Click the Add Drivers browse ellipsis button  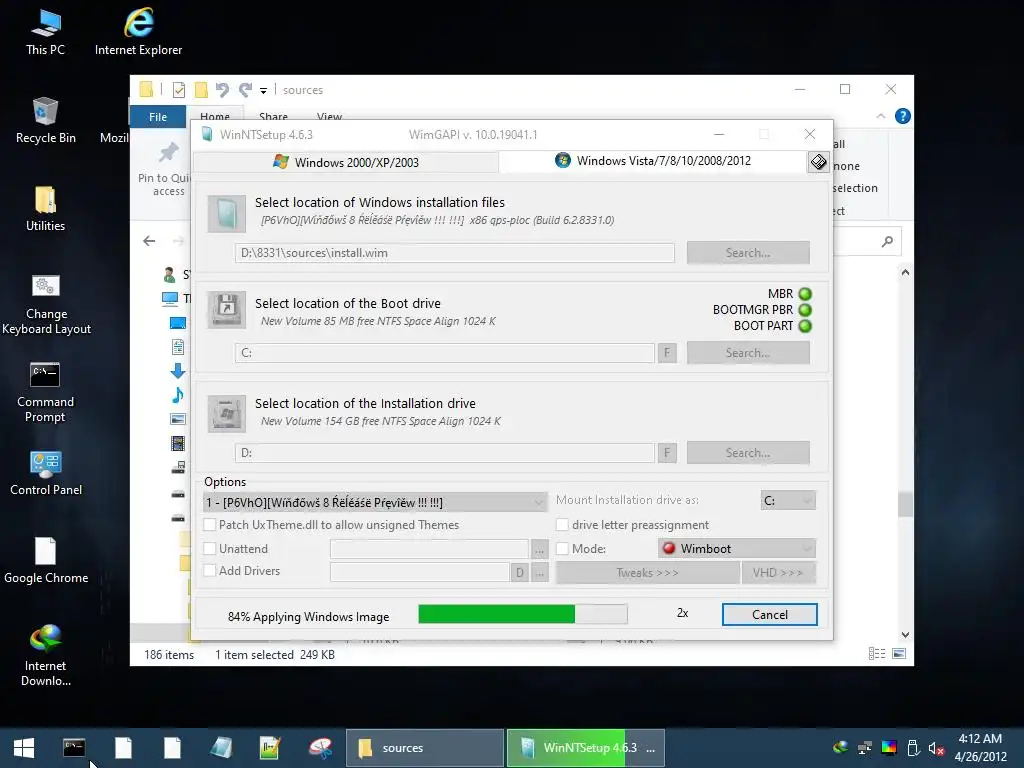tap(539, 572)
